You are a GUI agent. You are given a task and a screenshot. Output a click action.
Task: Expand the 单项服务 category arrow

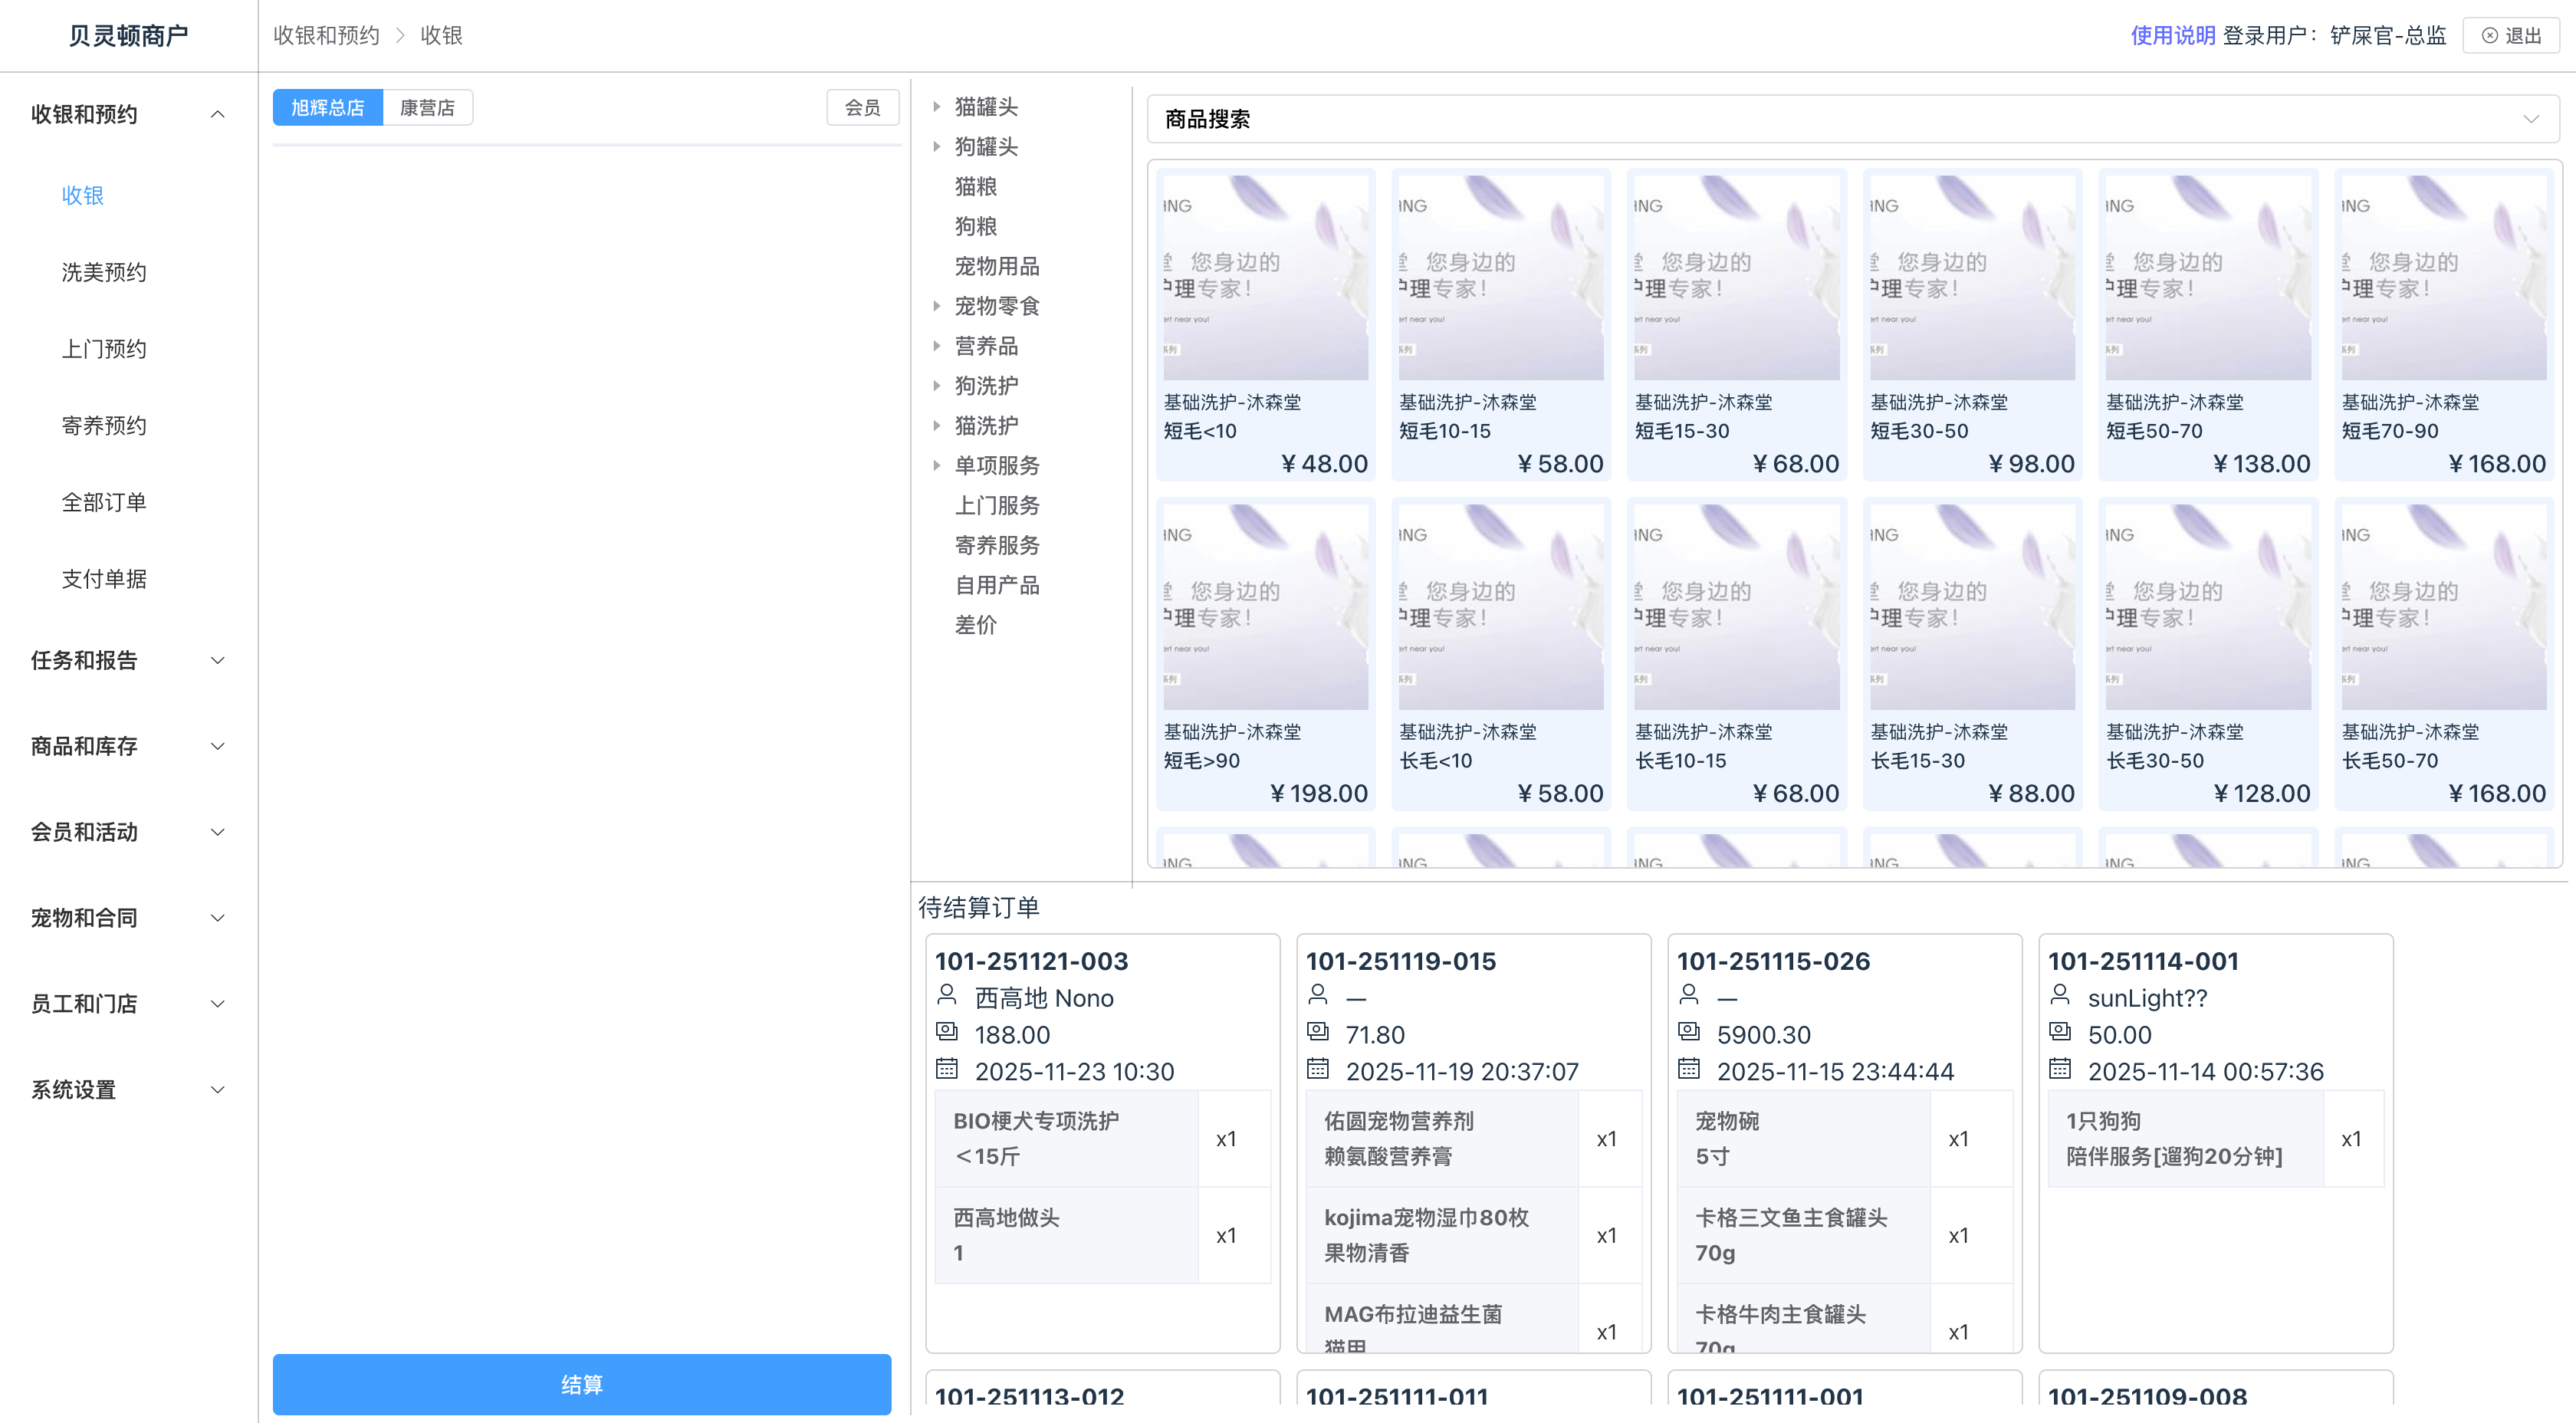[937, 465]
